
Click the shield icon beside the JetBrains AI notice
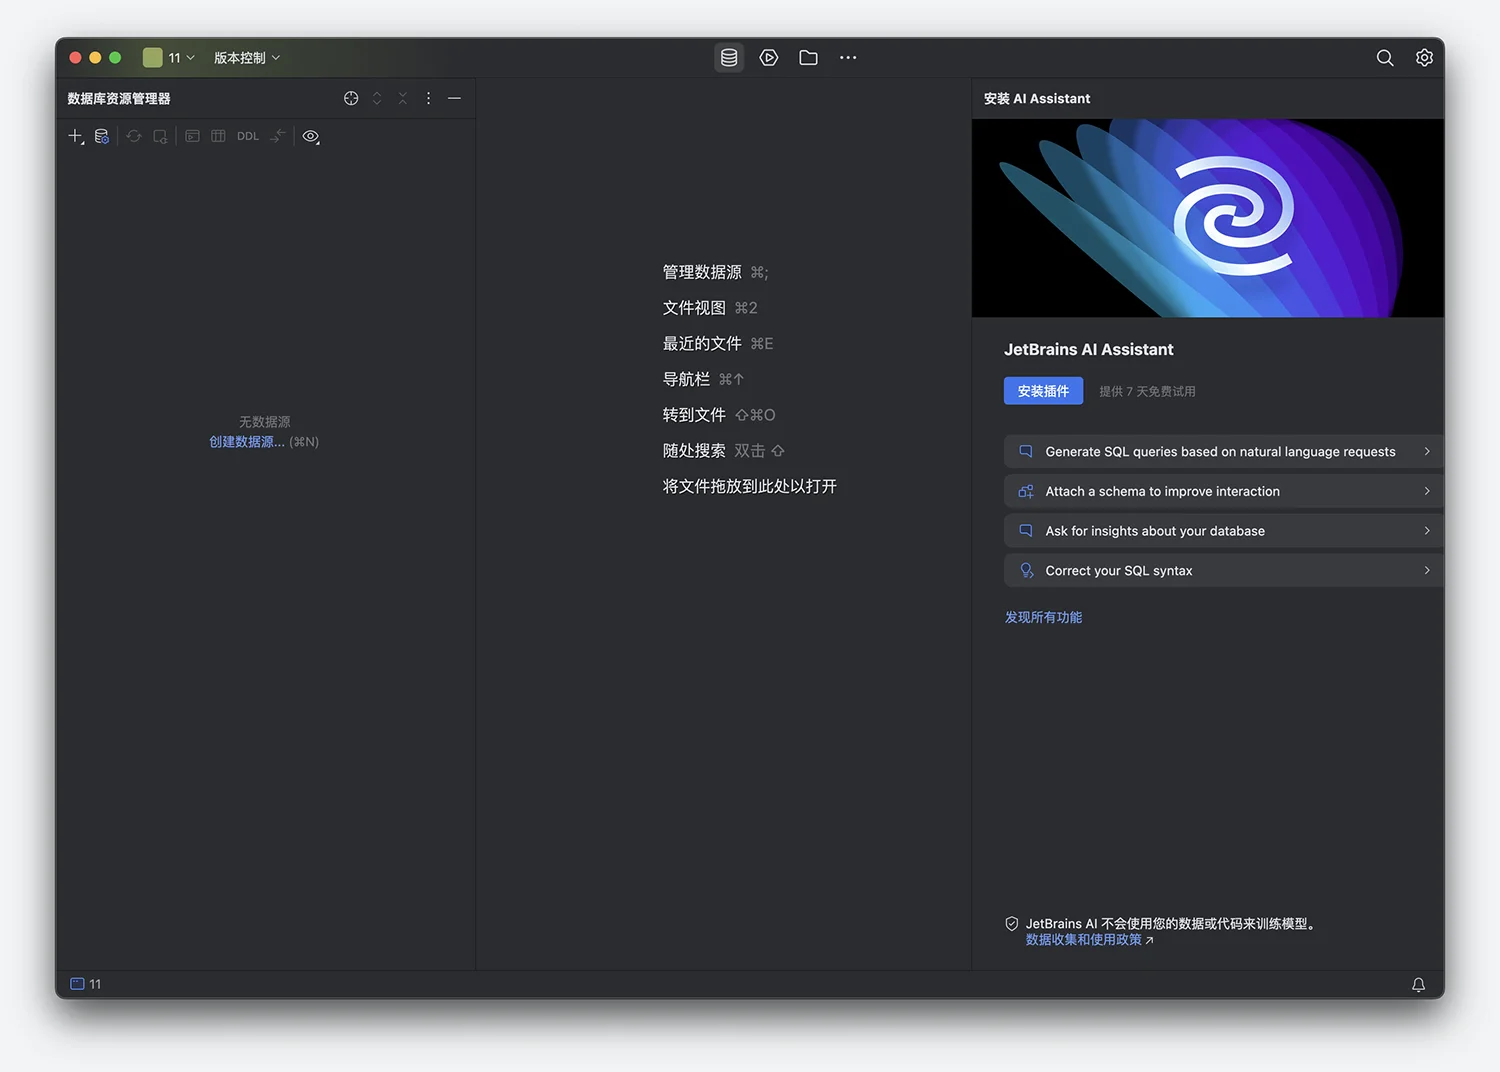(1011, 924)
